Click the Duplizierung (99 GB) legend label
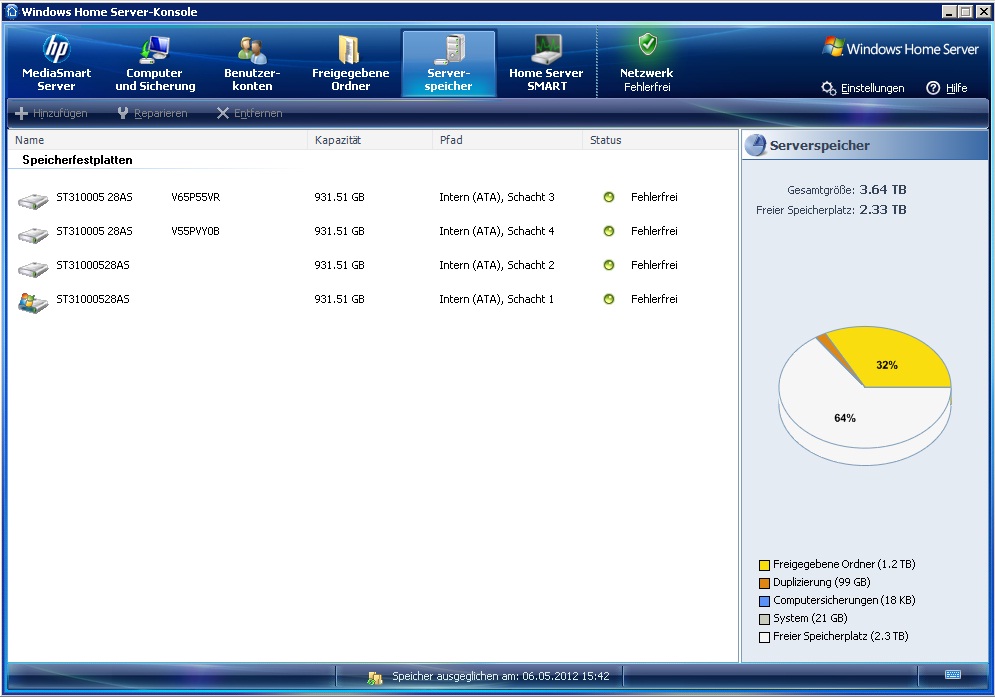Image resolution: width=995 pixels, height=697 pixels. [x=822, y=582]
